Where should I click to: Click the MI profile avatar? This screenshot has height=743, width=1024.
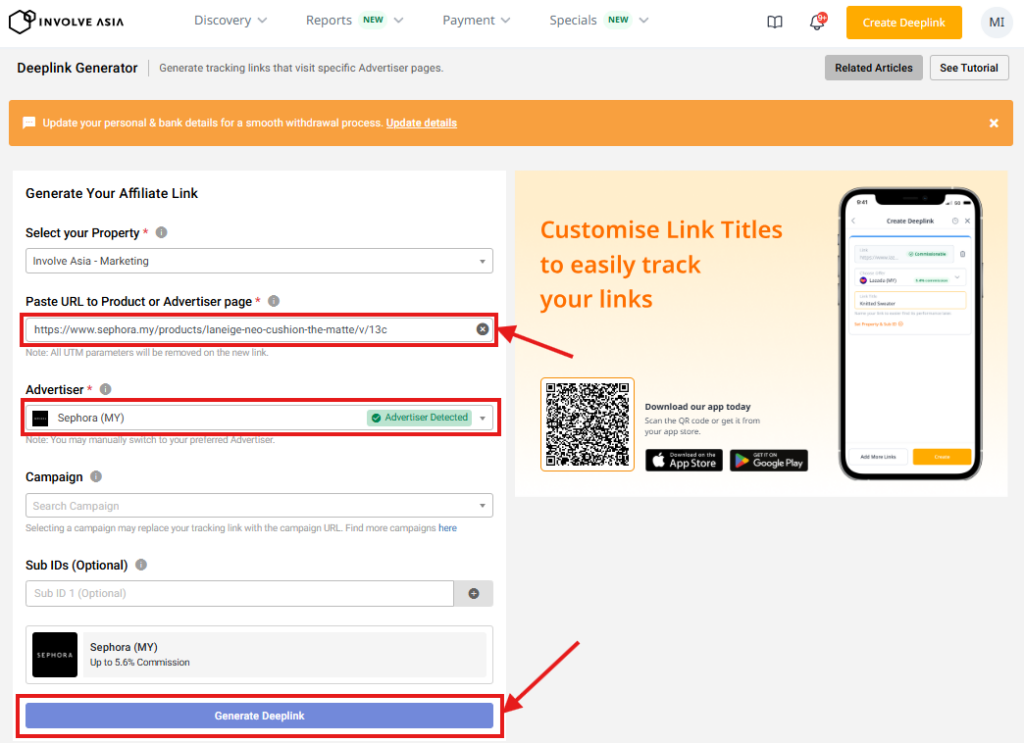click(x=996, y=22)
